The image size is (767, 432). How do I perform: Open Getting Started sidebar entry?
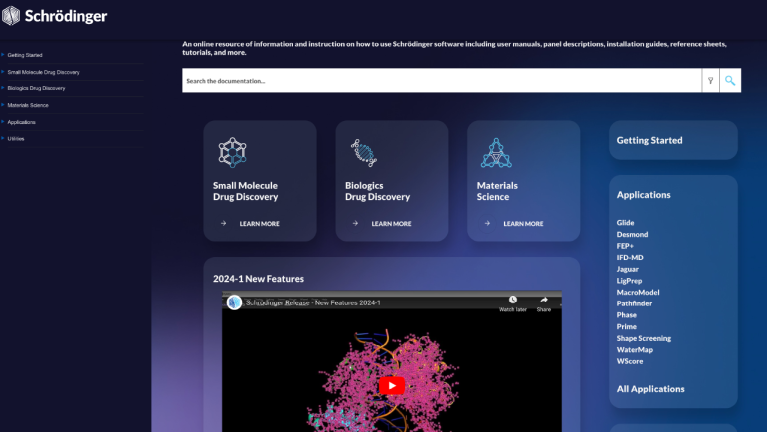coord(25,55)
